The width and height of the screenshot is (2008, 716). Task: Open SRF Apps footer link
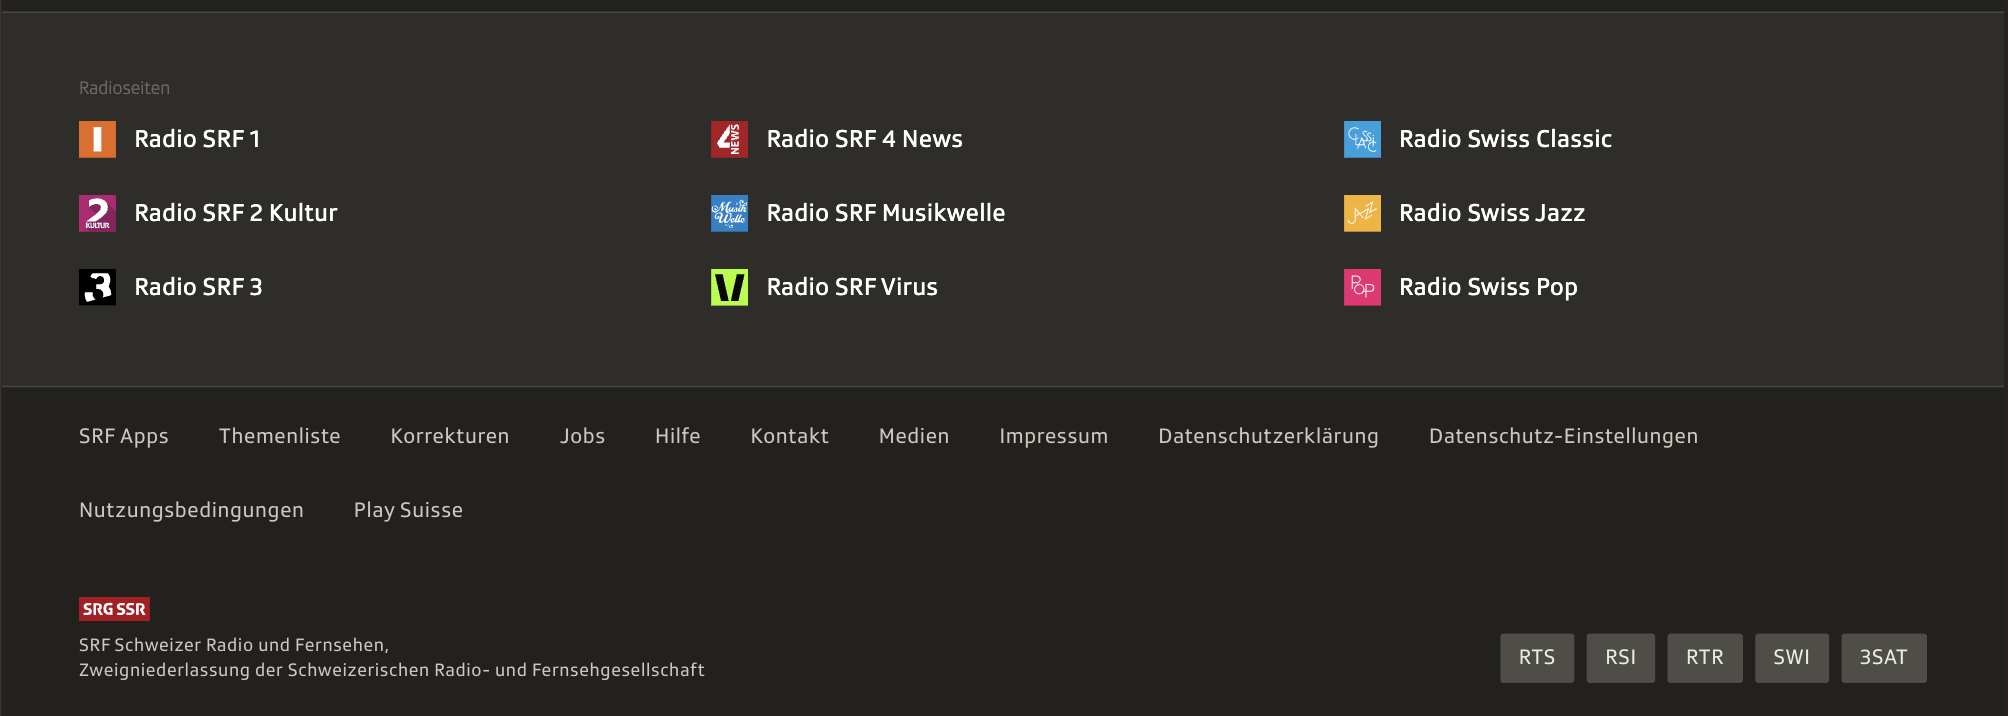pos(124,436)
